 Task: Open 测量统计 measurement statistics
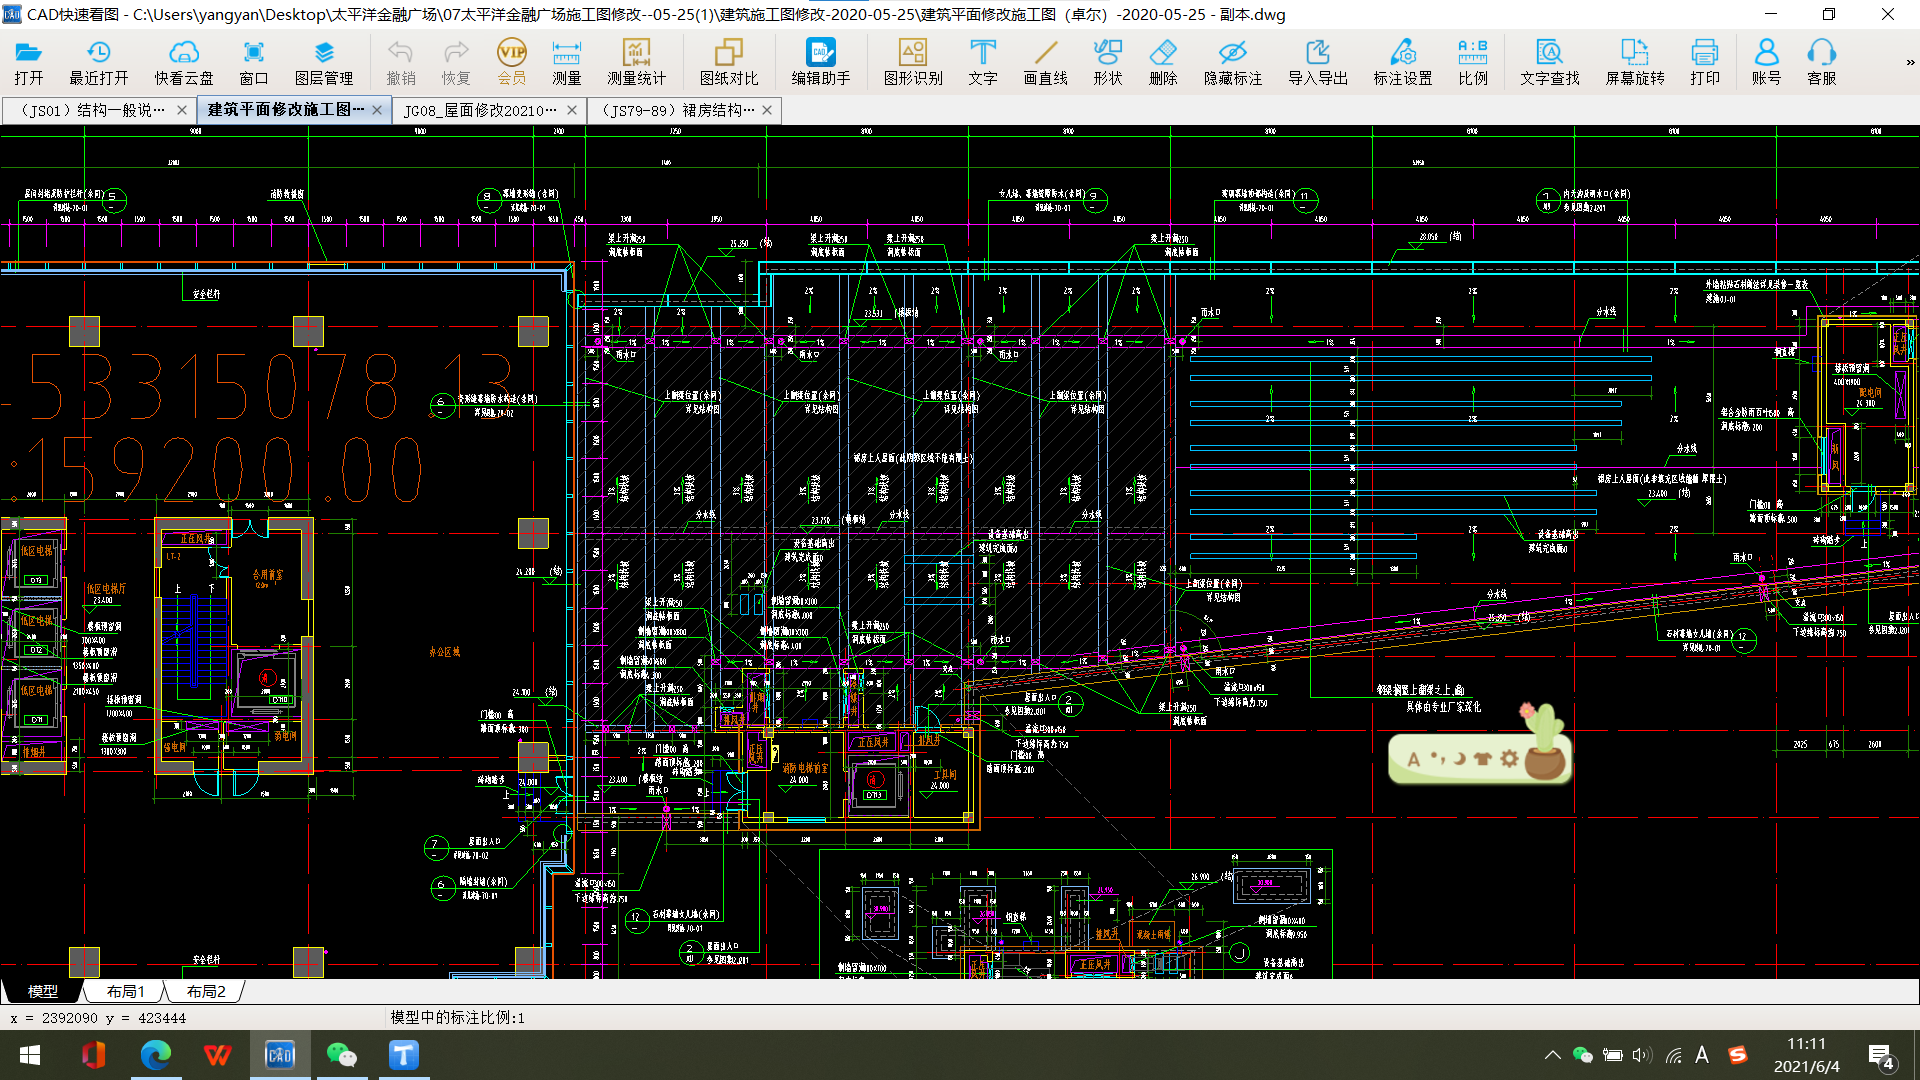coord(636,62)
